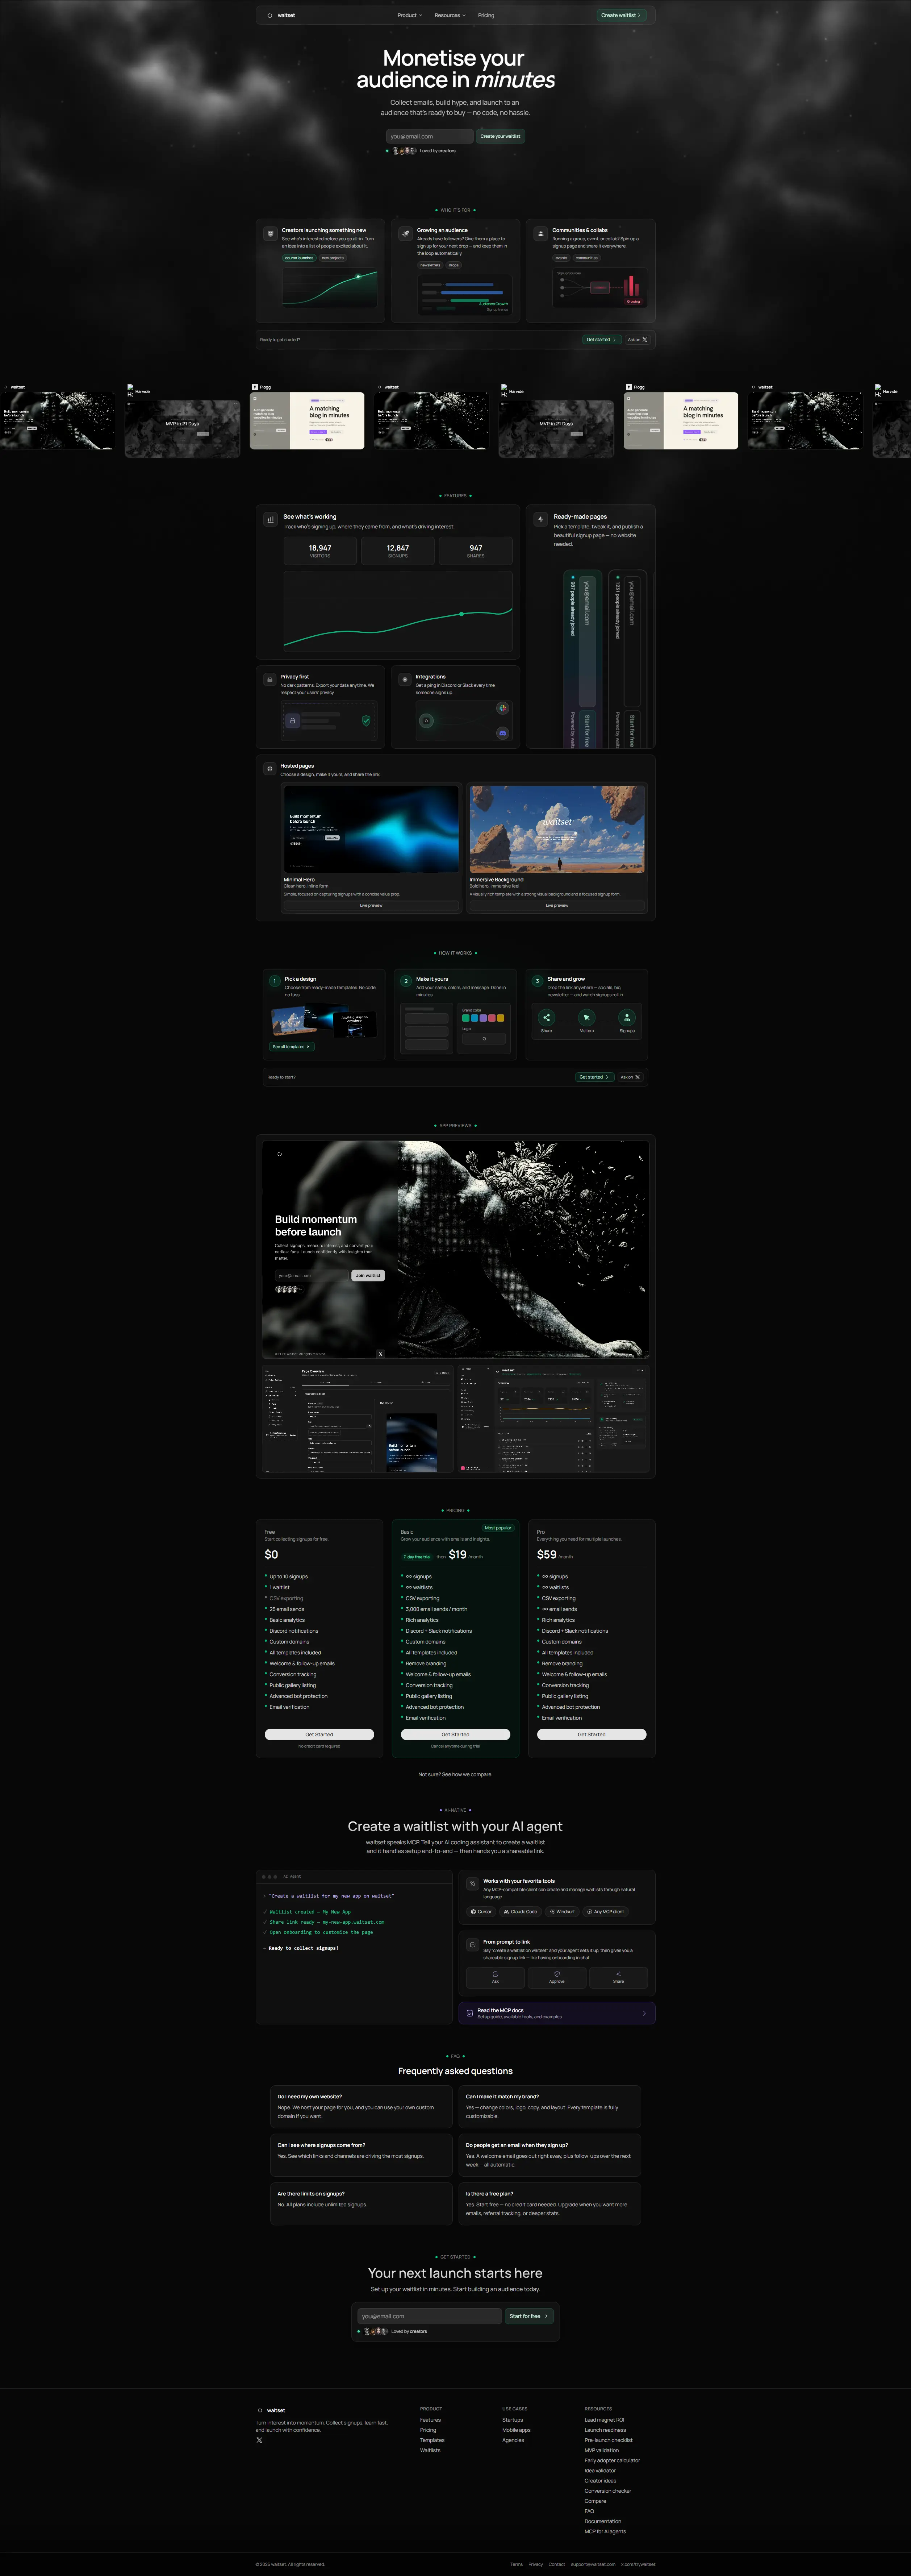Click the waitset logo in top navigation
Image resolution: width=911 pixels, height=2576 pixels.
281,15
